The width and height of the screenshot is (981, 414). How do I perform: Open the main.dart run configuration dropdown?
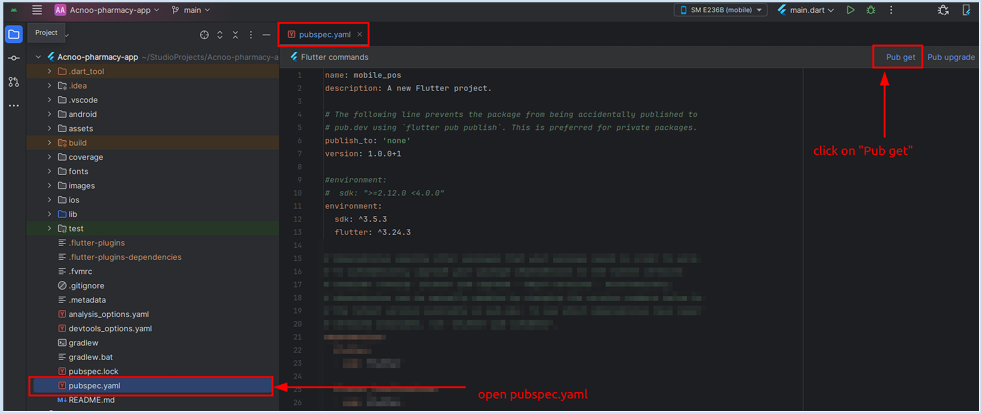[811, 10]
